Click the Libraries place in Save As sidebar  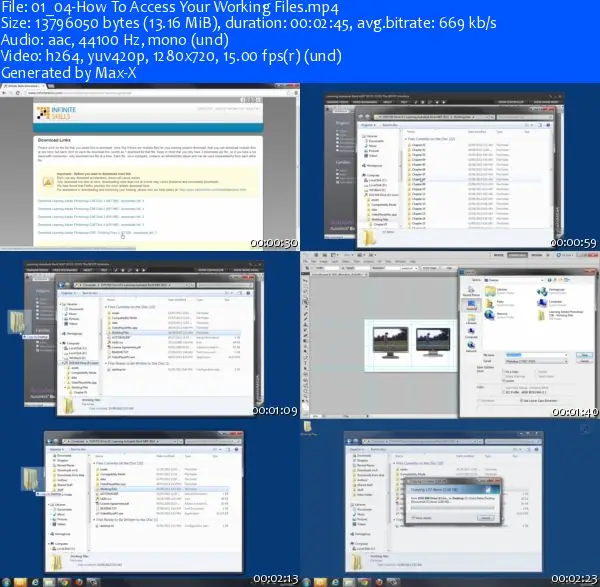[471, 320]
